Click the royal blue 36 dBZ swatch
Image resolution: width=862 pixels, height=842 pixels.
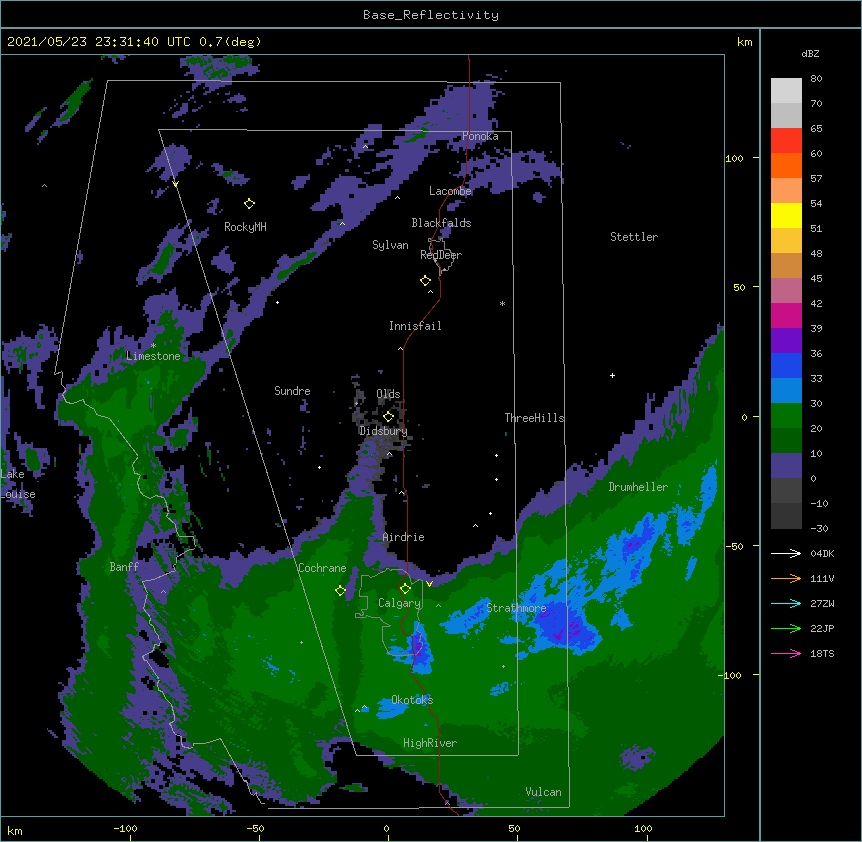pos(786,365)
